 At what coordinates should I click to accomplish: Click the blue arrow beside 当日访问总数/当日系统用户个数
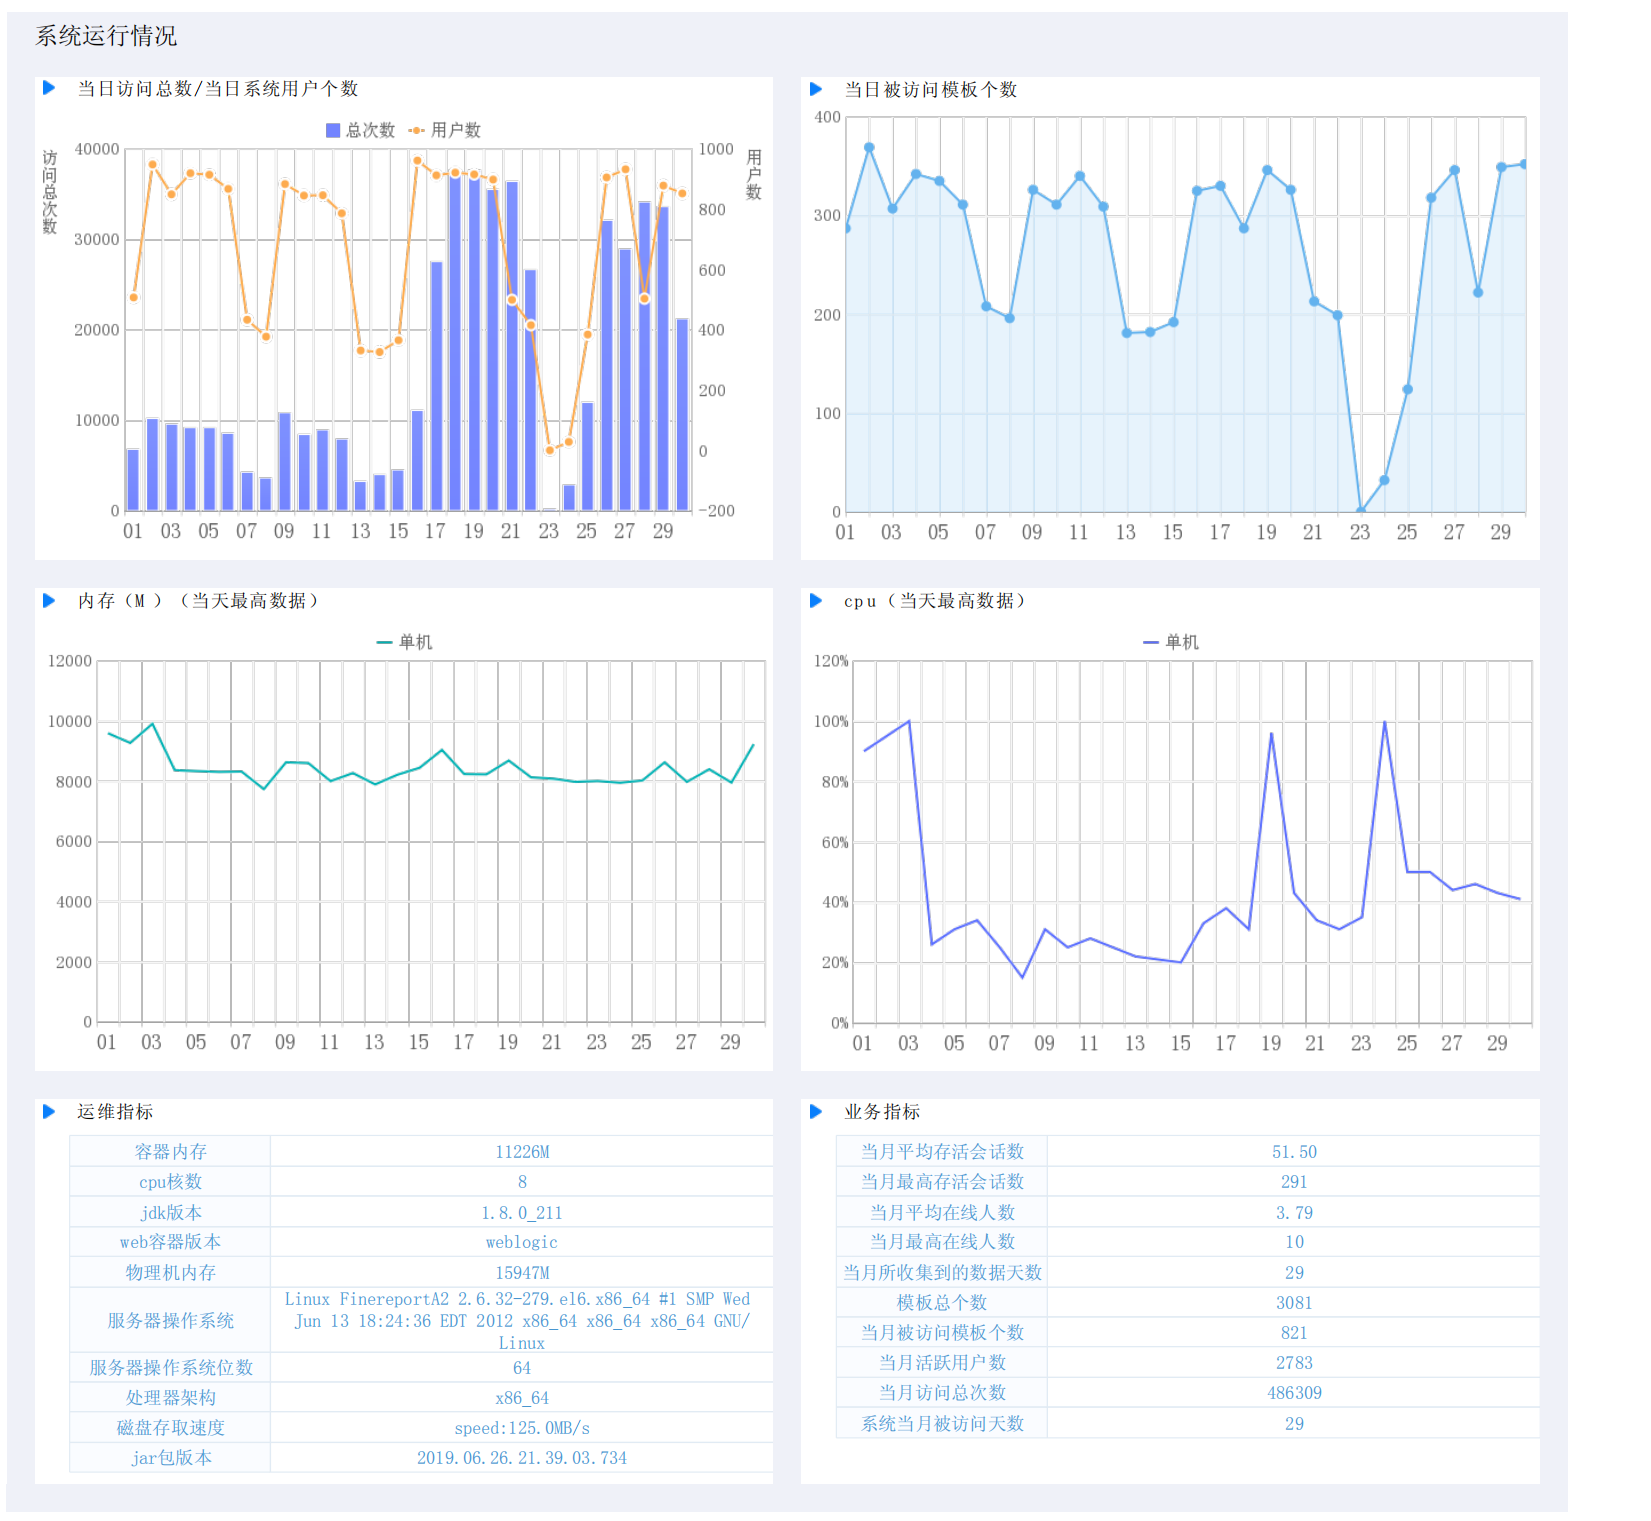(x=49, y=88)
